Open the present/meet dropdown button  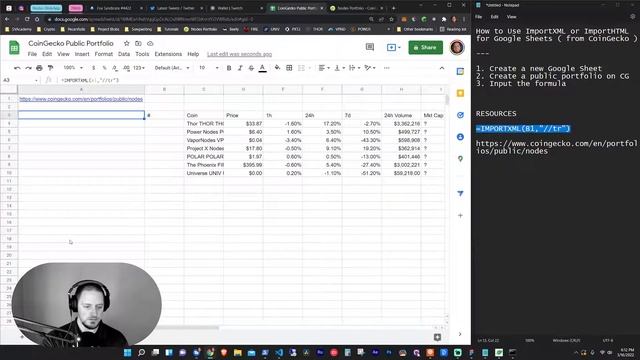click(393, 47)
